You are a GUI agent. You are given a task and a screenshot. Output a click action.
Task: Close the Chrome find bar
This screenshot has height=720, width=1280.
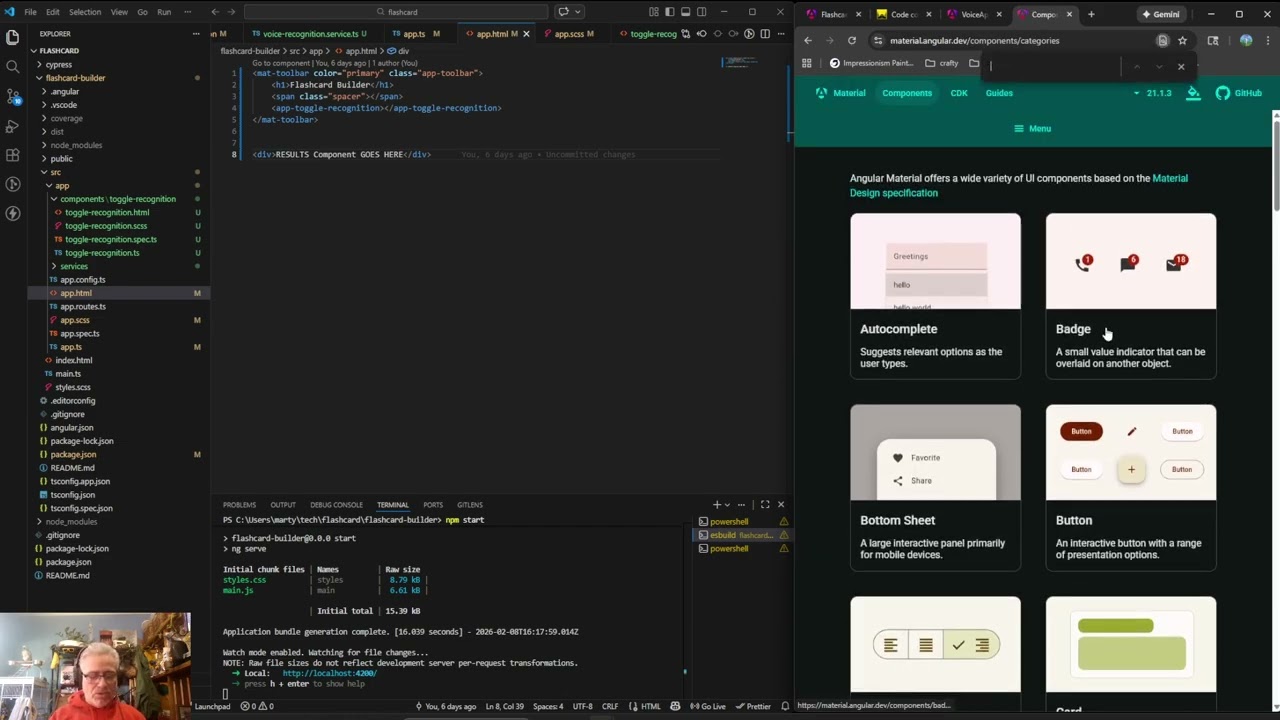point(1181,67)
